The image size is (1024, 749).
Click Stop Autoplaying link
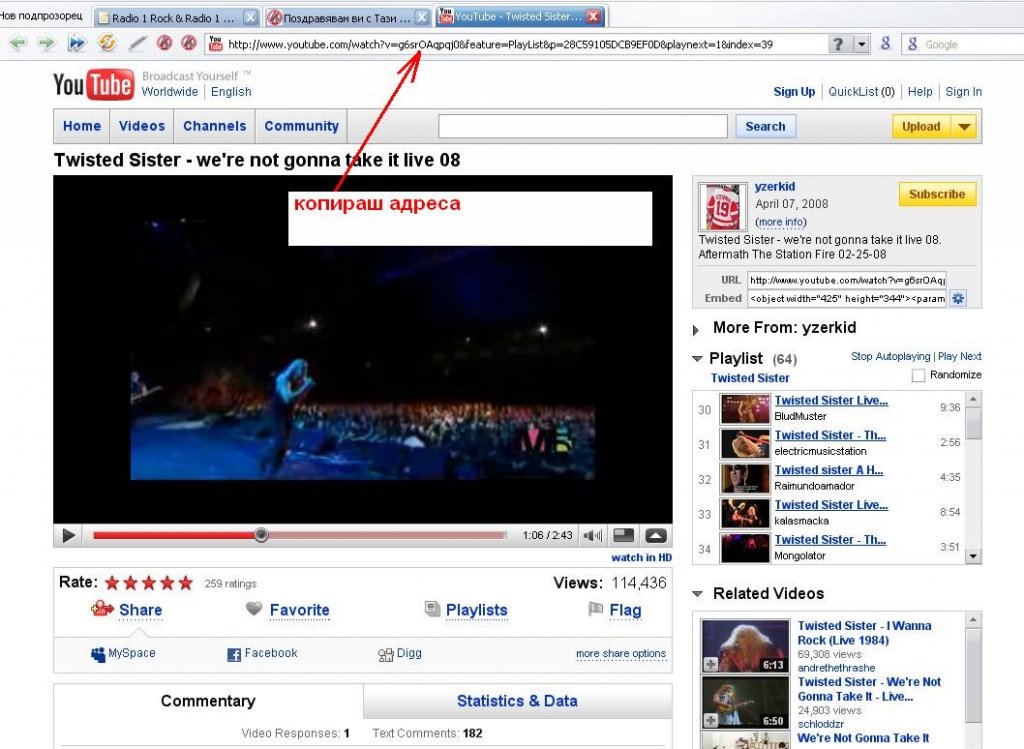click(890, 356)
